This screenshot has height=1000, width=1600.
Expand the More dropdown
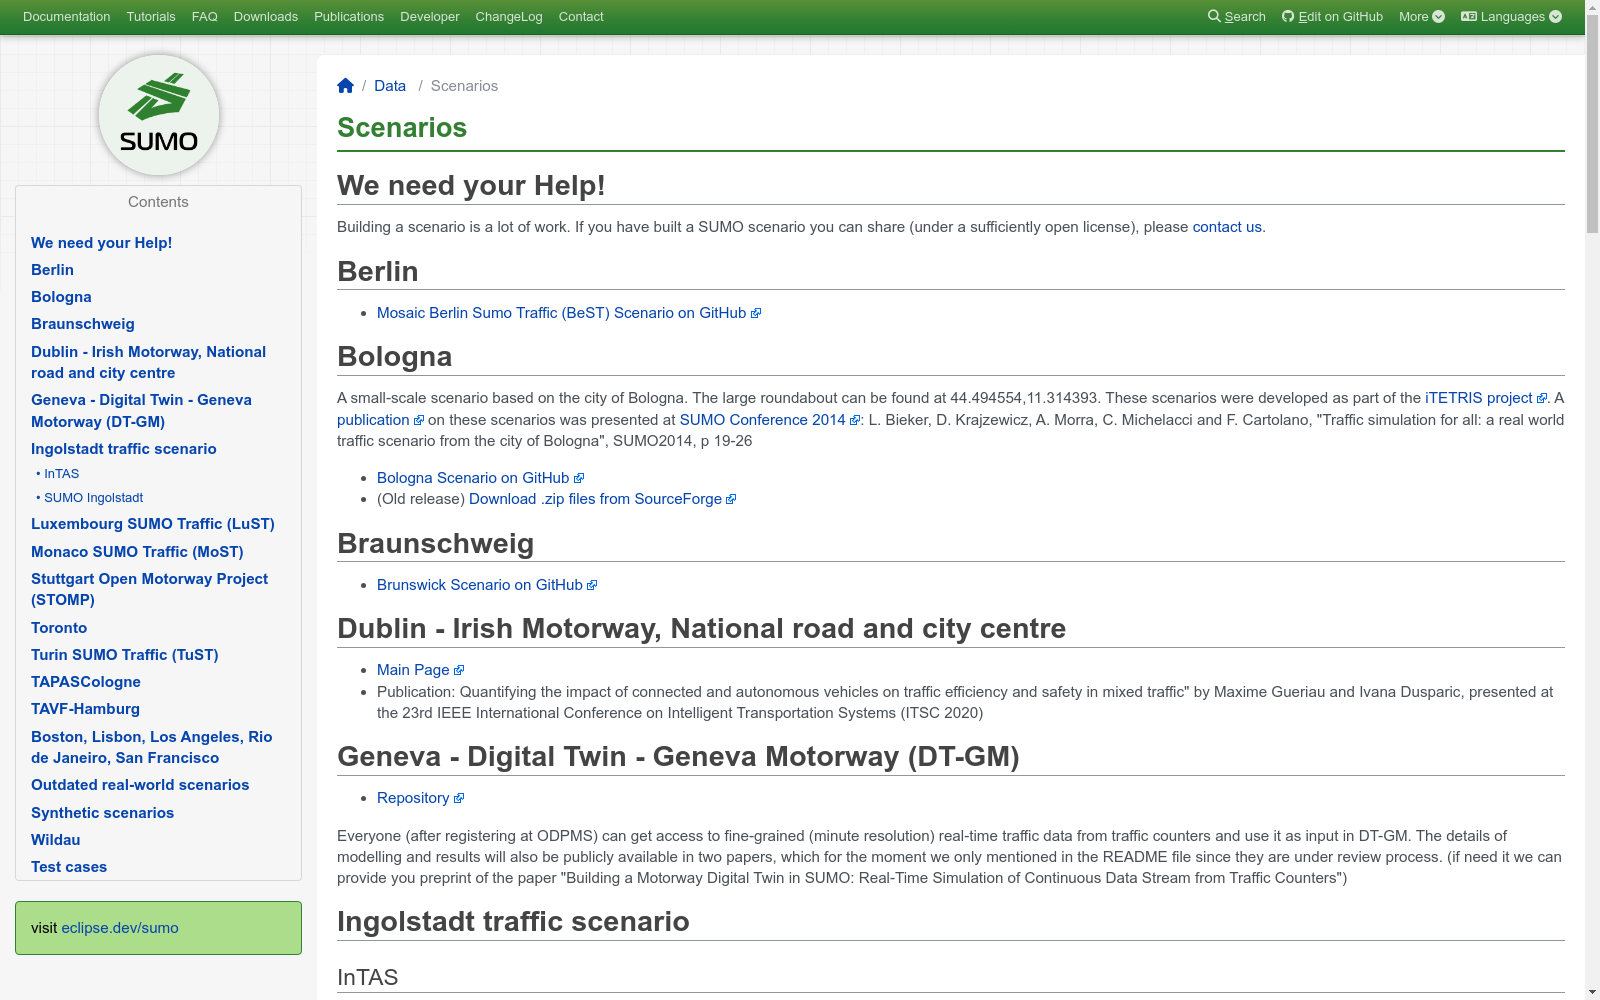tap(1421, 17)
